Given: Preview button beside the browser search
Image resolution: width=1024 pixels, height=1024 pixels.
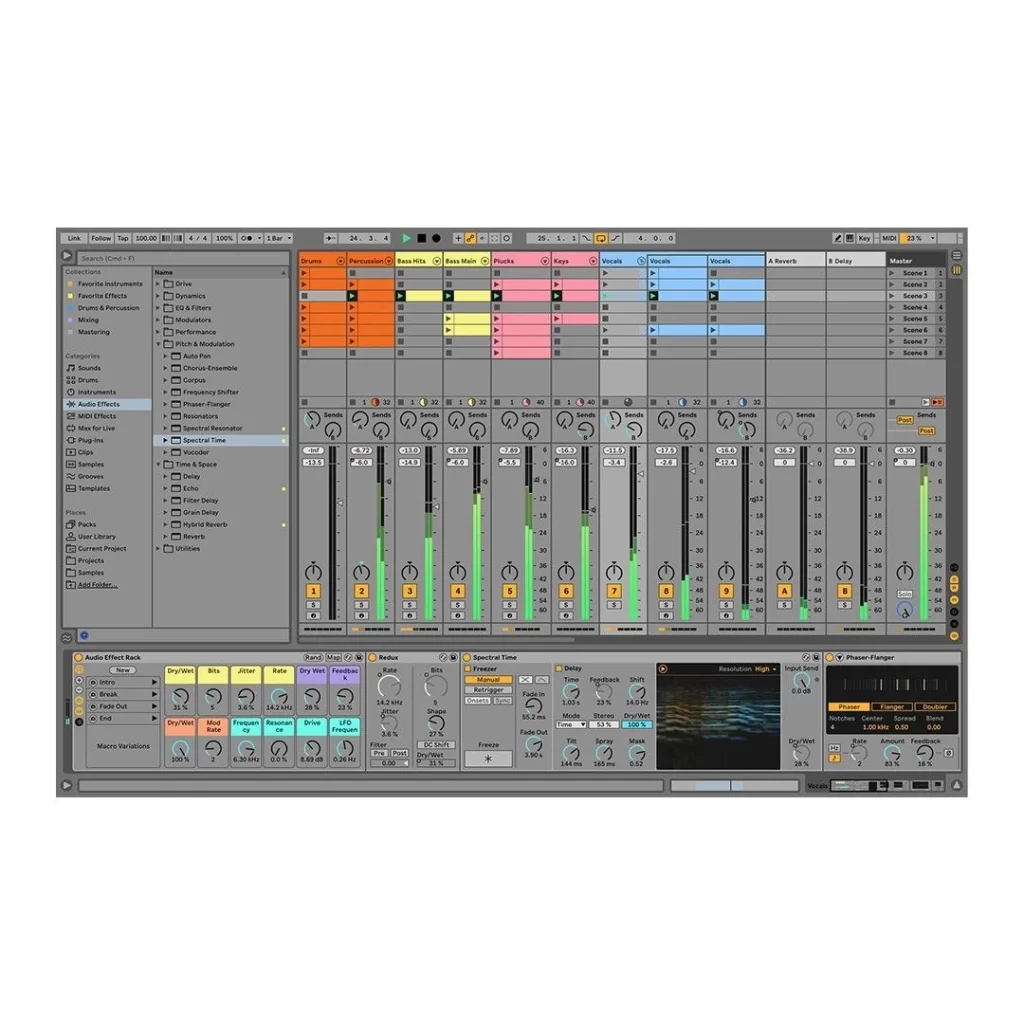Looking at the screenshot, I should click(x=67, y=257).
